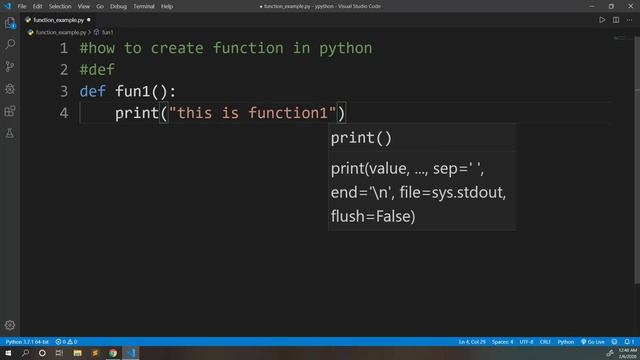
Task: Click the 'def' keyword on line 3
Action: click(x=93, y=91)
